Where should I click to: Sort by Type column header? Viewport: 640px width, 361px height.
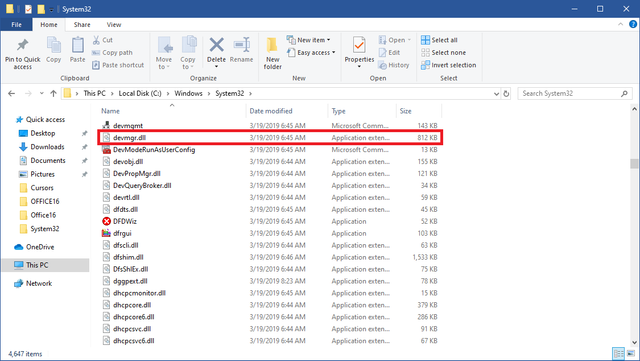338,111
